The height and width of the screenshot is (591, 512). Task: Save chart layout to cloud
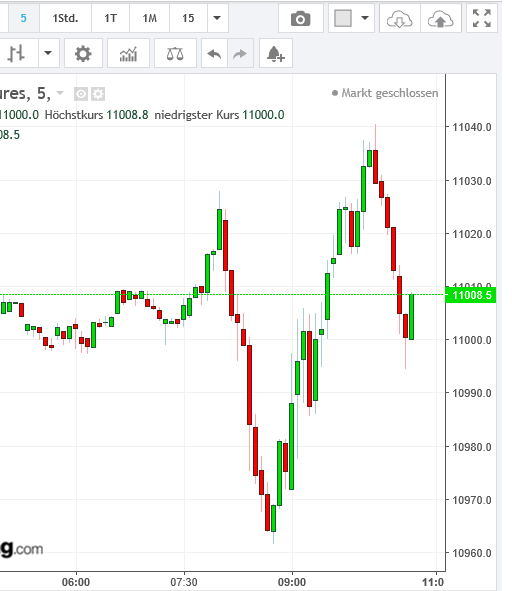coord(440,18)
